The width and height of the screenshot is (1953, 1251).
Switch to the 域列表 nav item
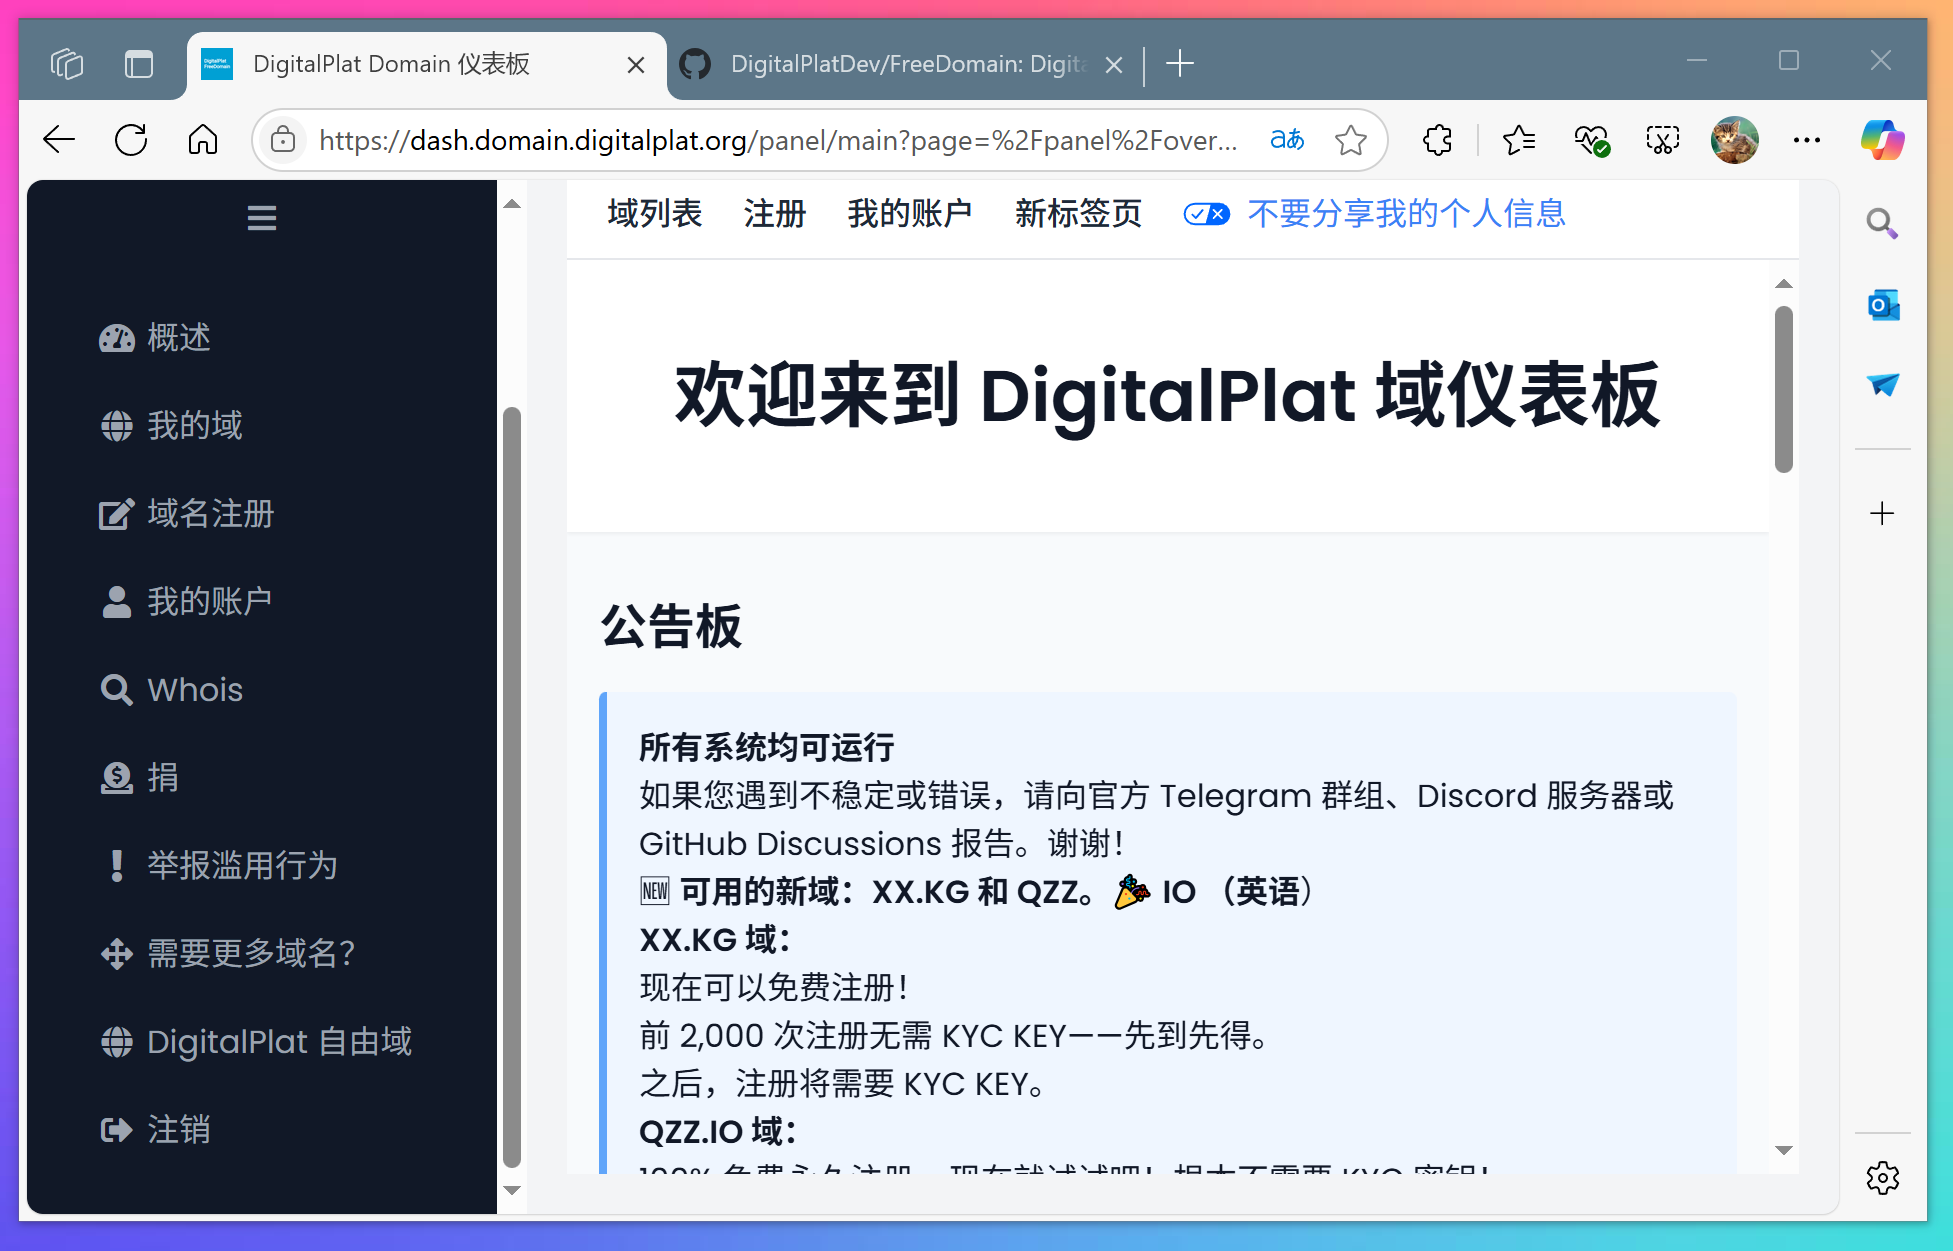pyautogui.click(x=654, y=213)
